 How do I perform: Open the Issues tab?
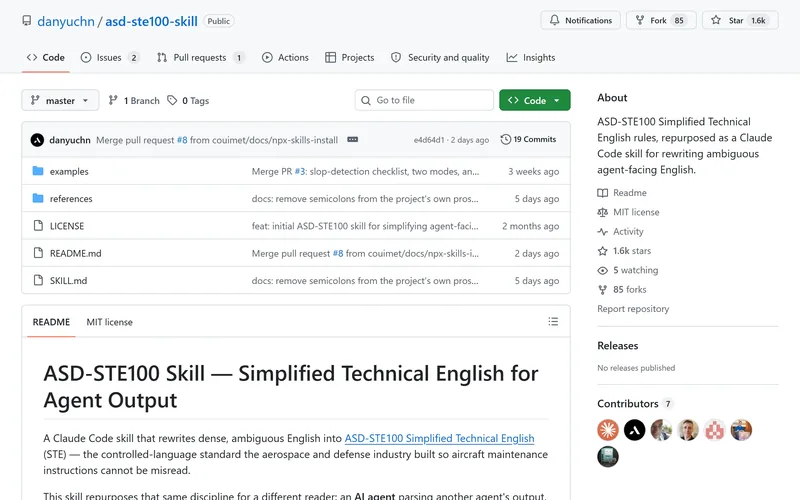click(x=110, y=58)
